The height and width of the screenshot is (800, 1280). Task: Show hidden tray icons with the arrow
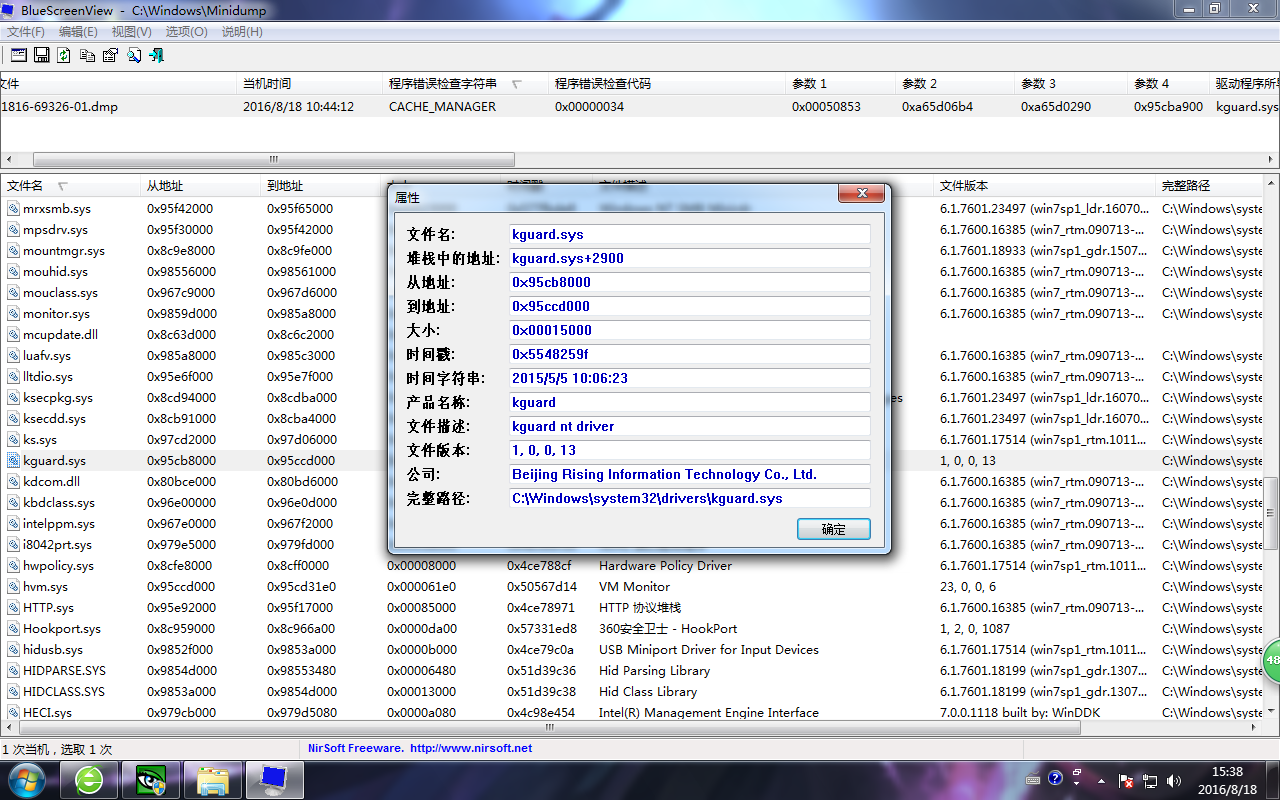(x=1101, y=780)
